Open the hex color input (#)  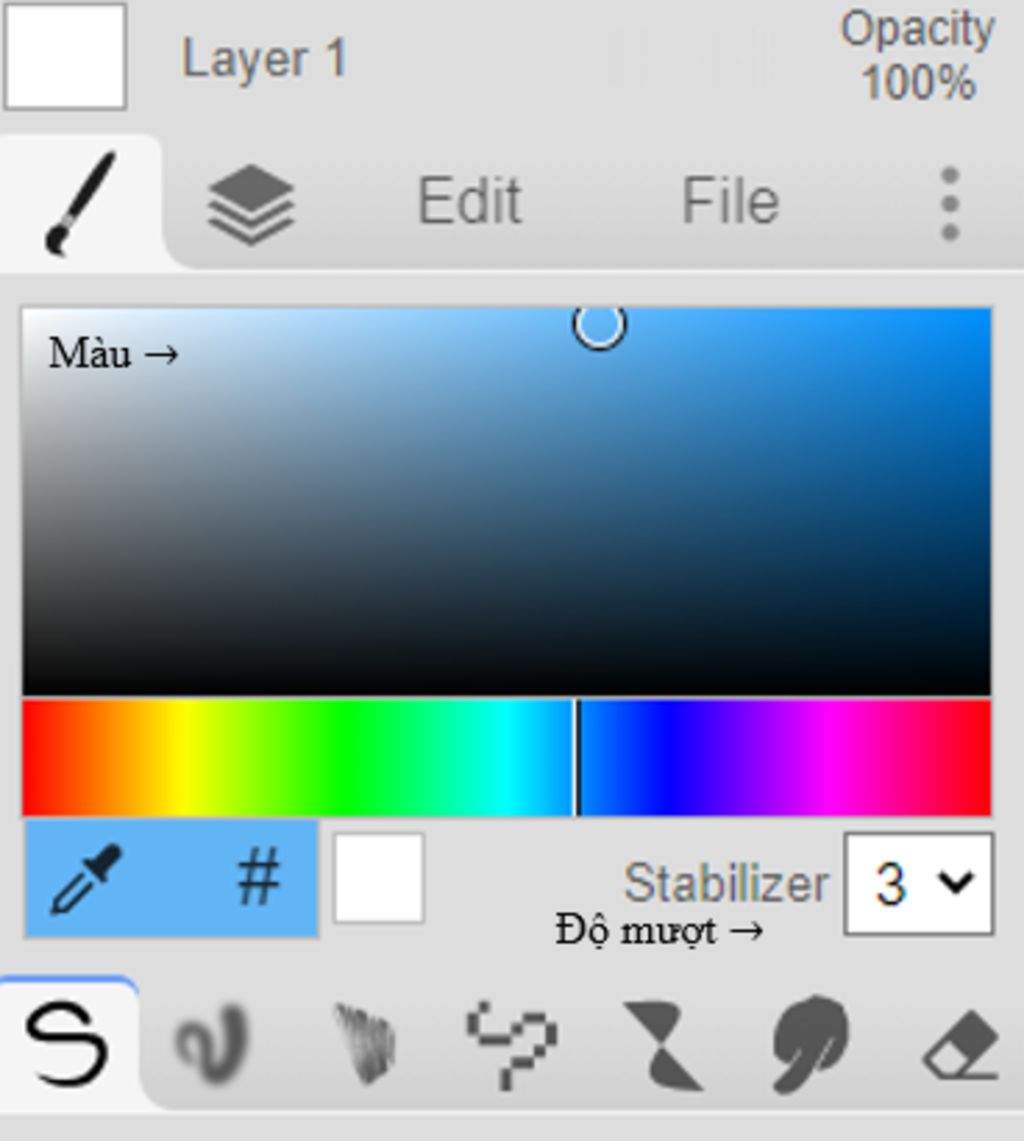click(258, 879)
